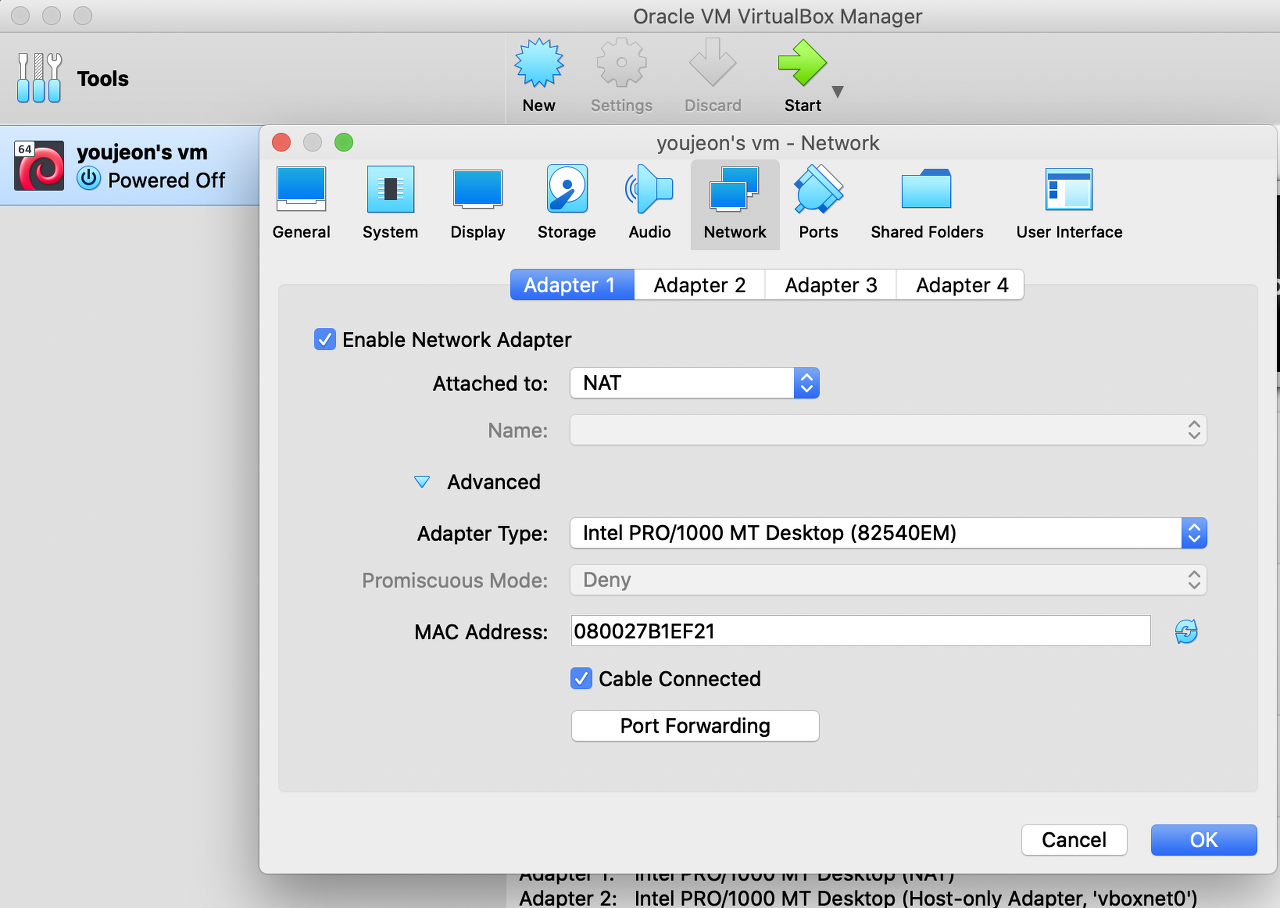The height and width of the screenshot is (908, 1280).
Task: Click Discard in VirtualBox Manager toolbar
Action: [x=713, y=77]
